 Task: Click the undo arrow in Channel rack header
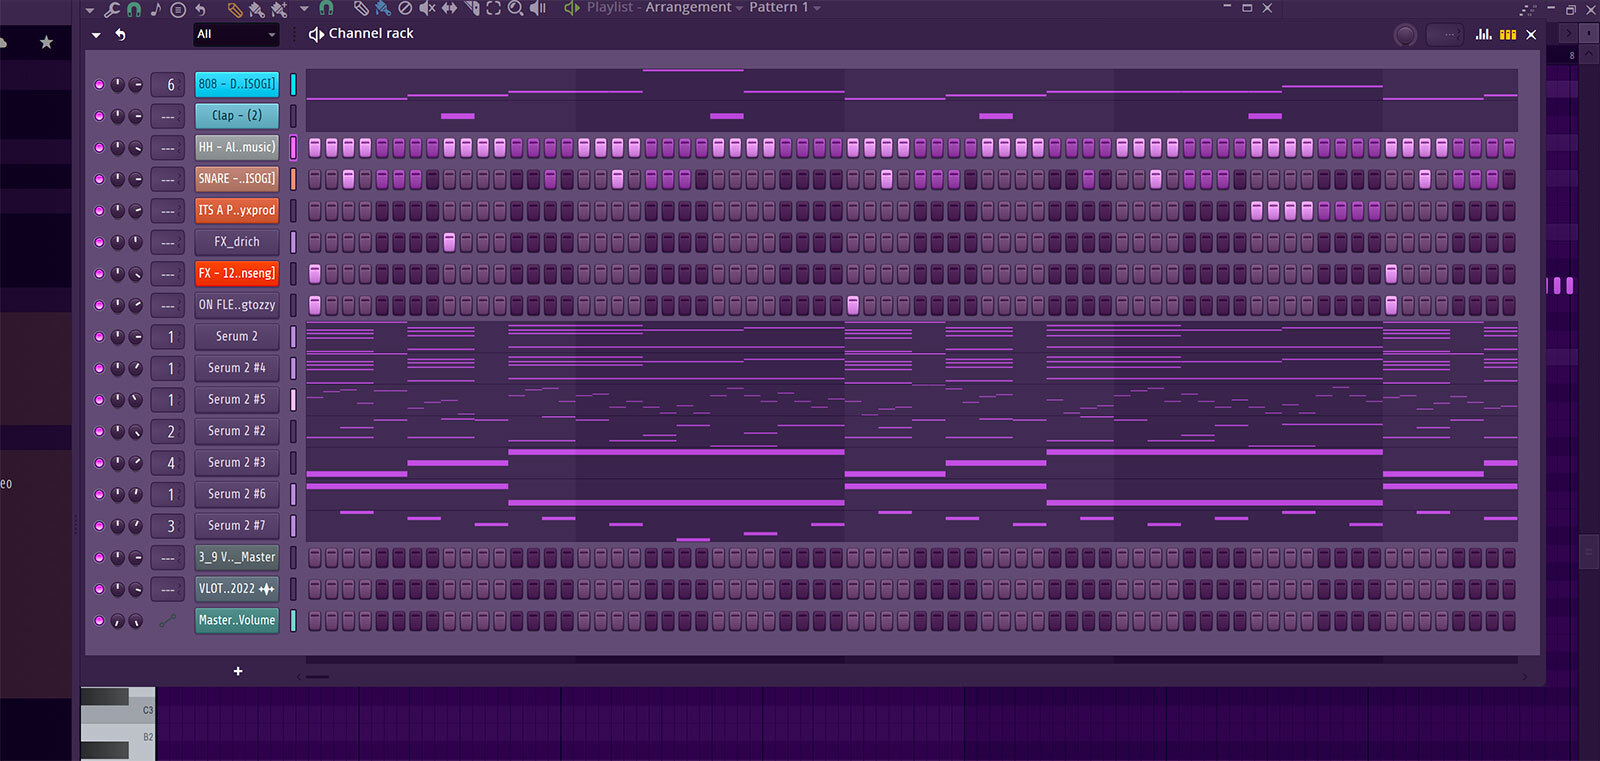coord(120,34)
